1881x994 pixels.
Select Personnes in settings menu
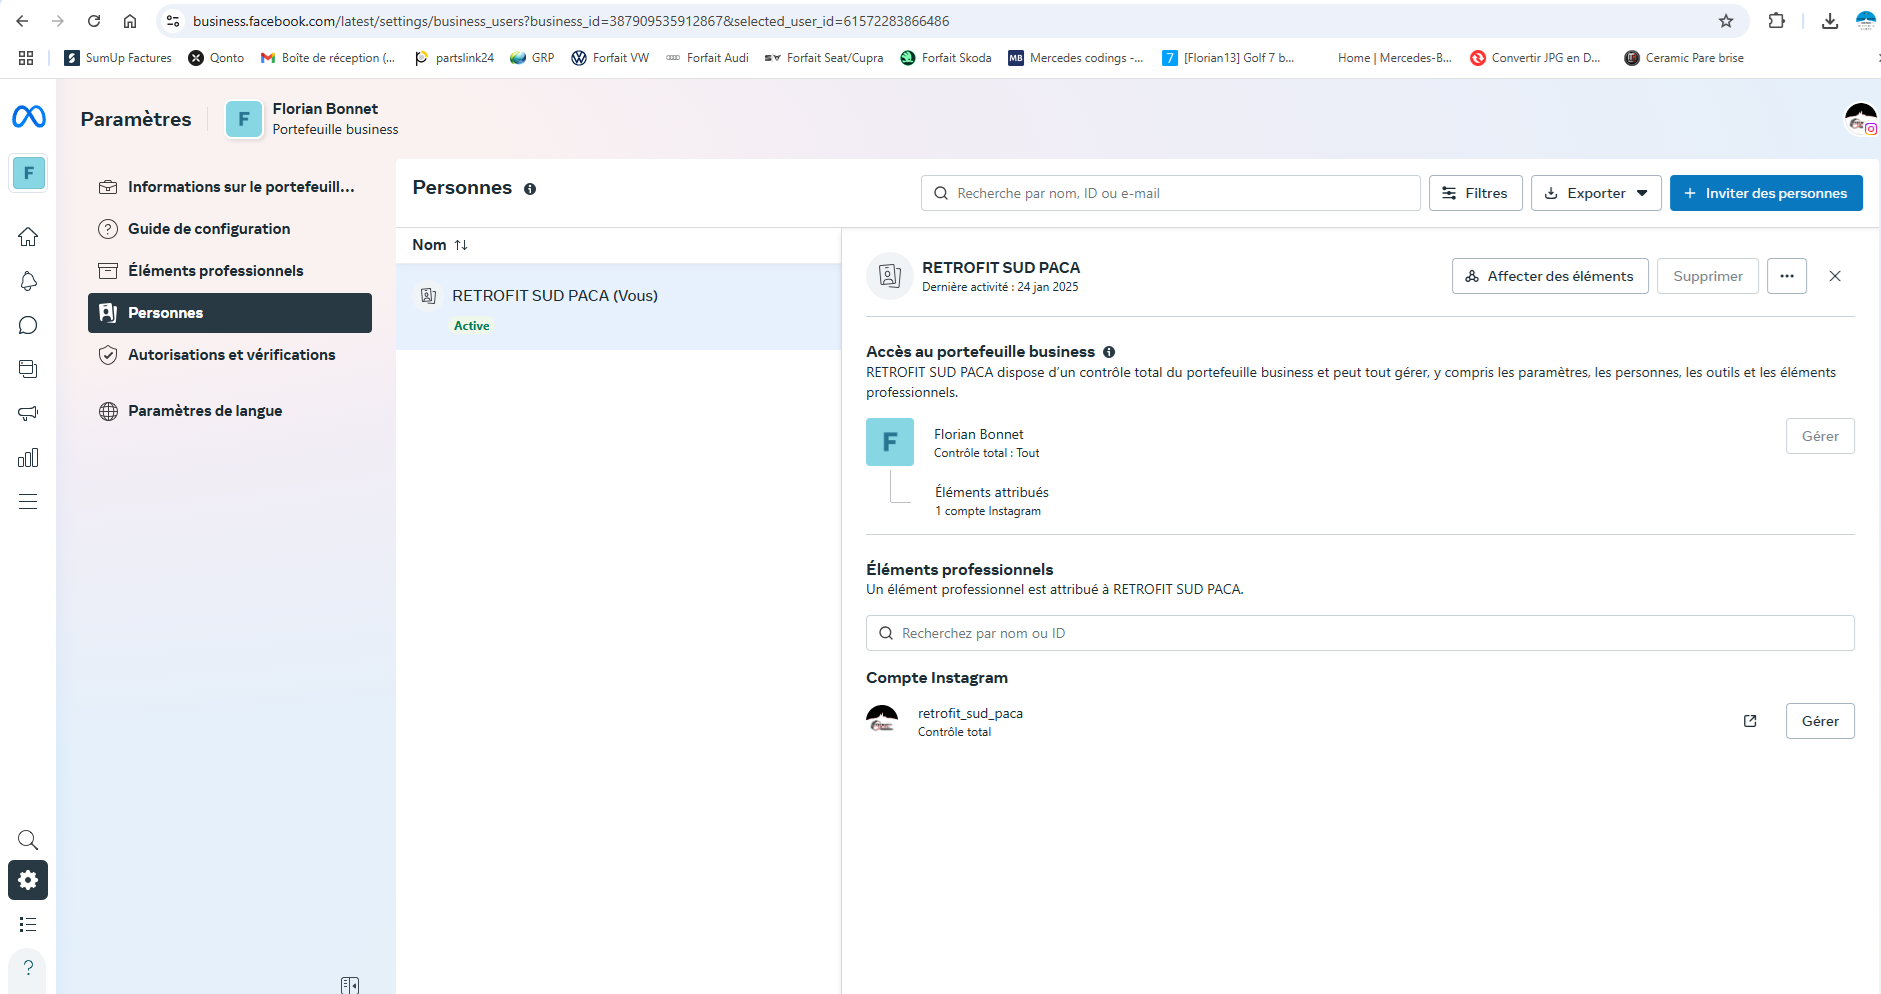click(230, 313)
